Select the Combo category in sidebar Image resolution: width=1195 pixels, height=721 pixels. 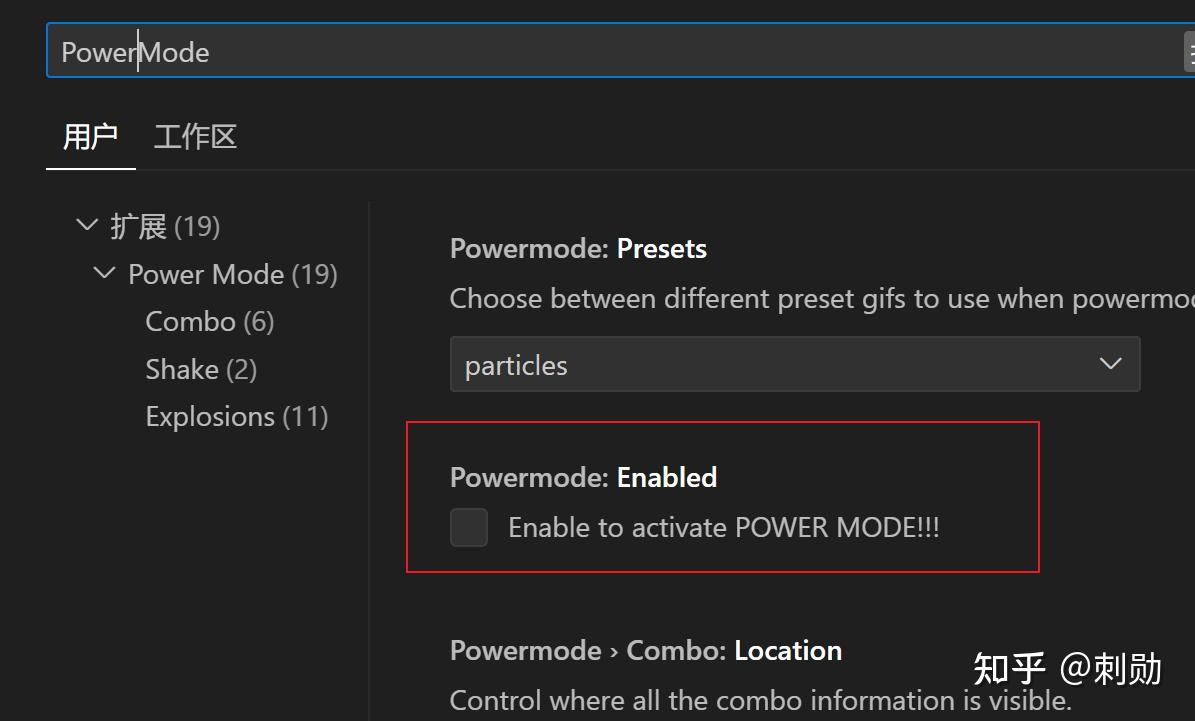(209, 321)
